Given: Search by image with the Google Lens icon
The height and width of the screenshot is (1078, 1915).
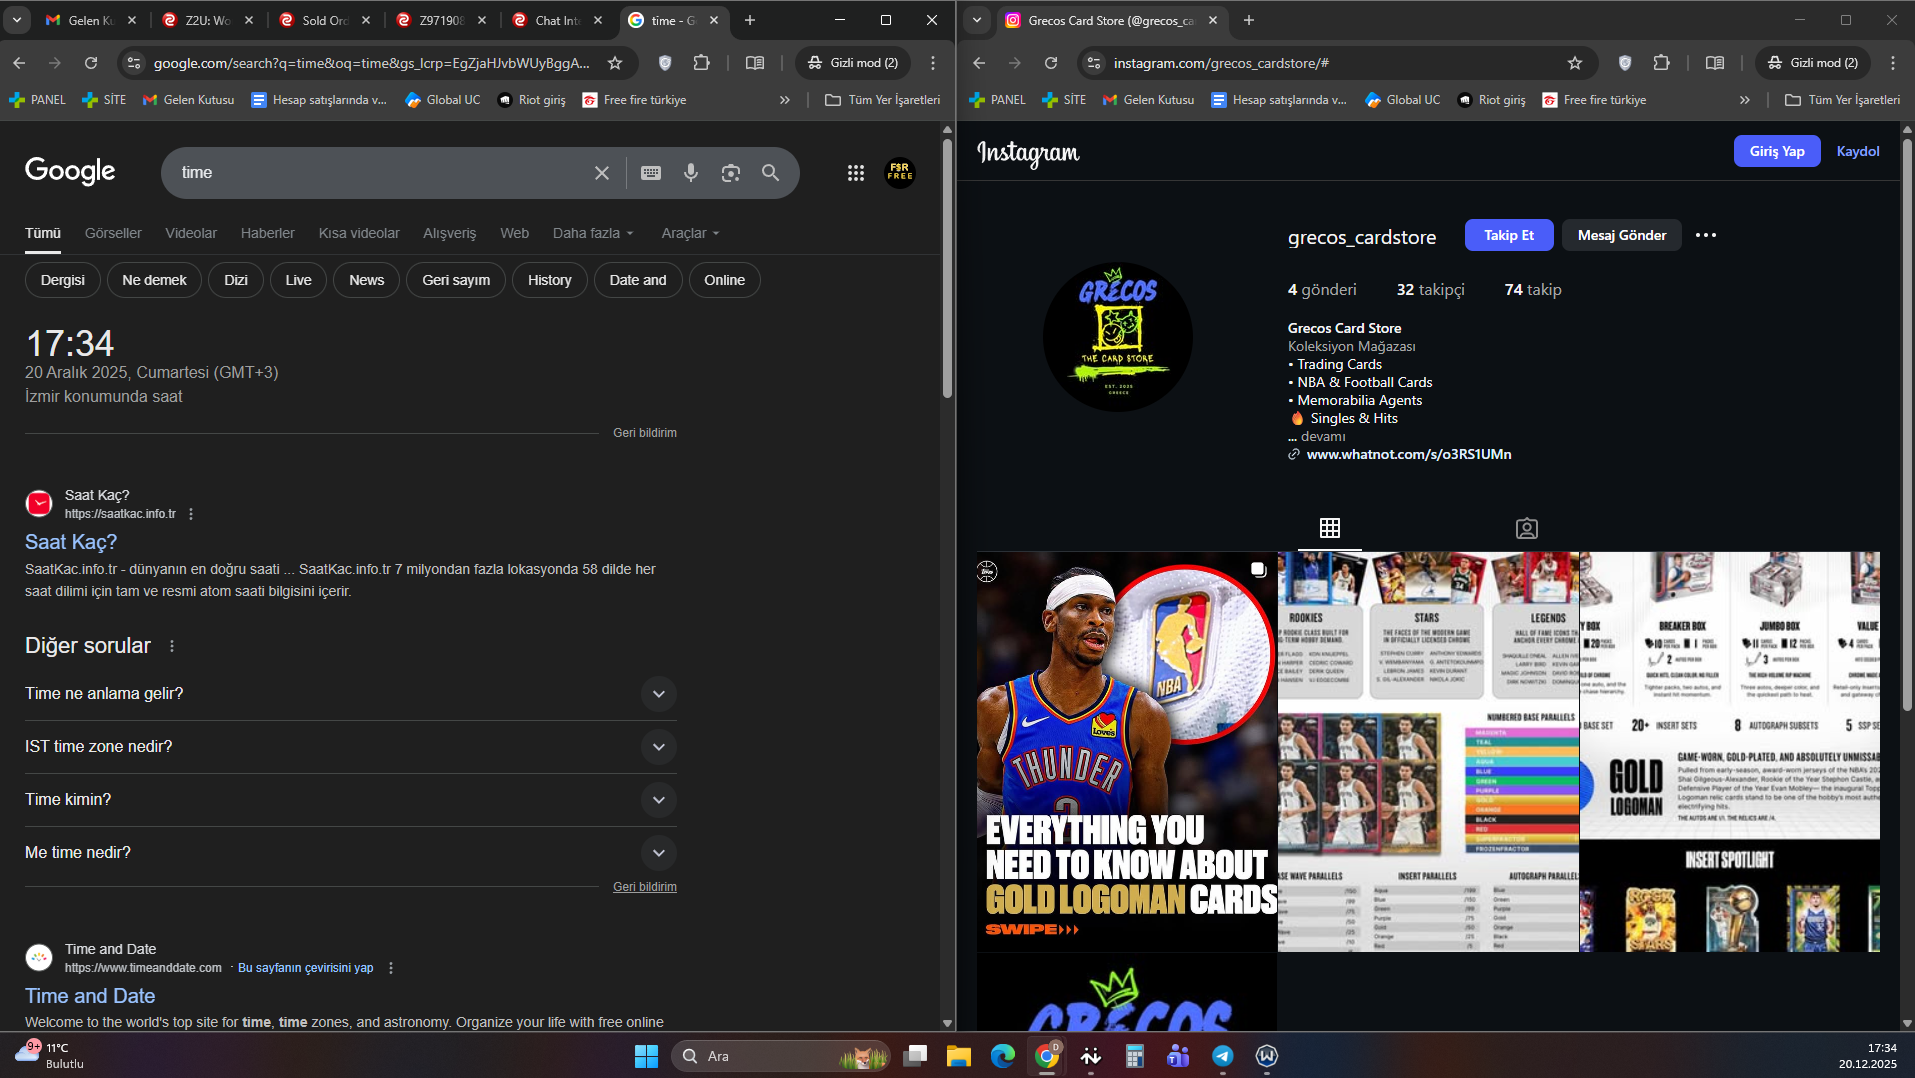Looking at the screenshot, I should click(731, 173).
